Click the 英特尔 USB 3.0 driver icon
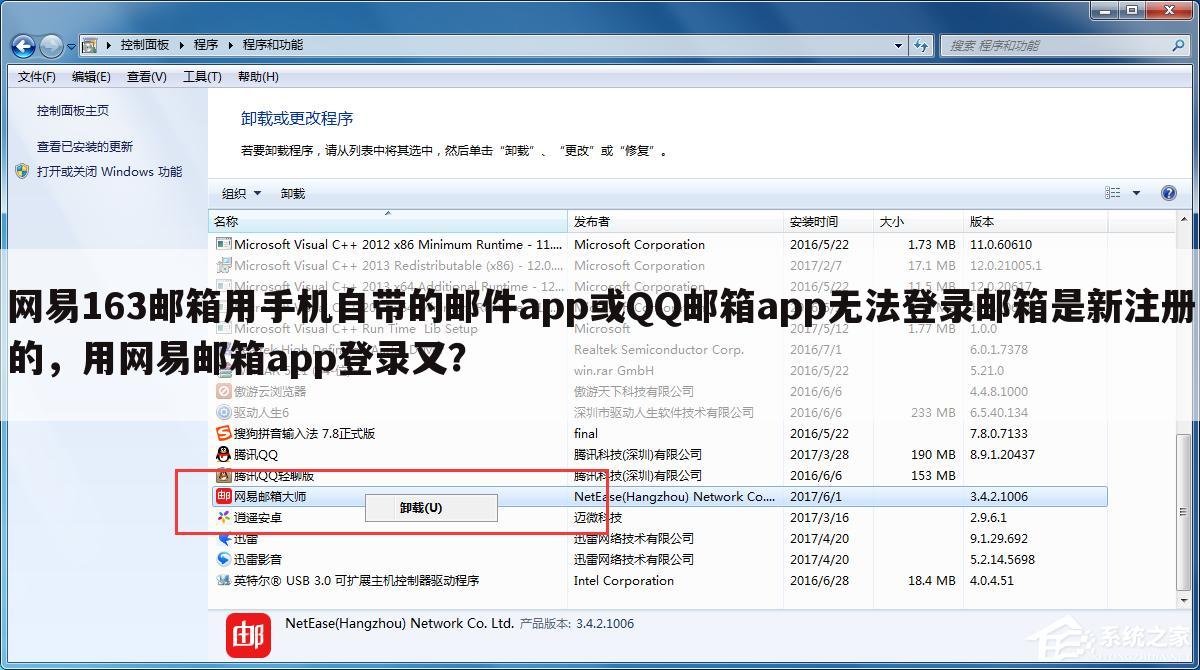Screen dimensions: 1200x670 (x=224, y=580)
